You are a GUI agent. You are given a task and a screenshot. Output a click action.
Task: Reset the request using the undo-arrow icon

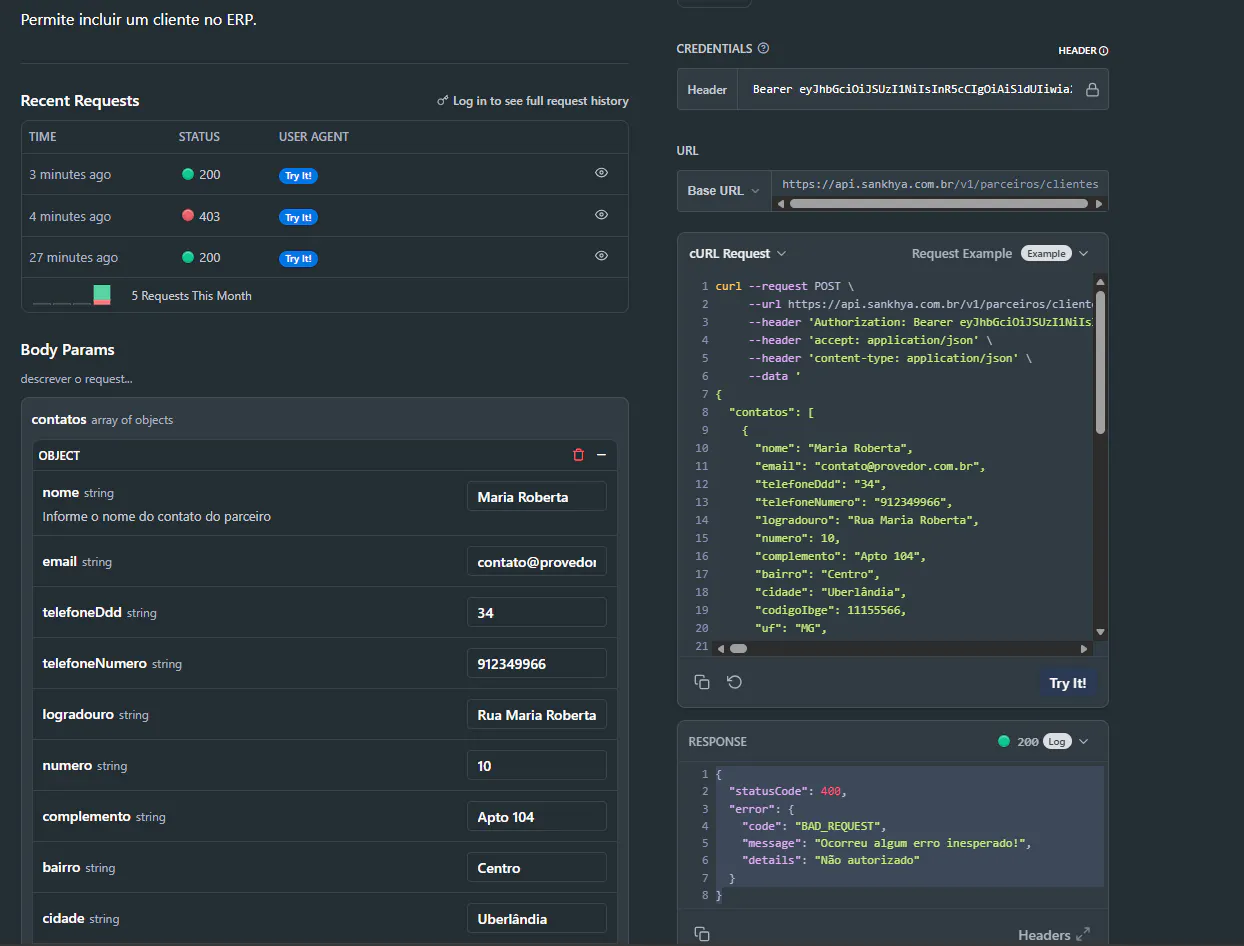pyautogui.click(x=734, y=682)
